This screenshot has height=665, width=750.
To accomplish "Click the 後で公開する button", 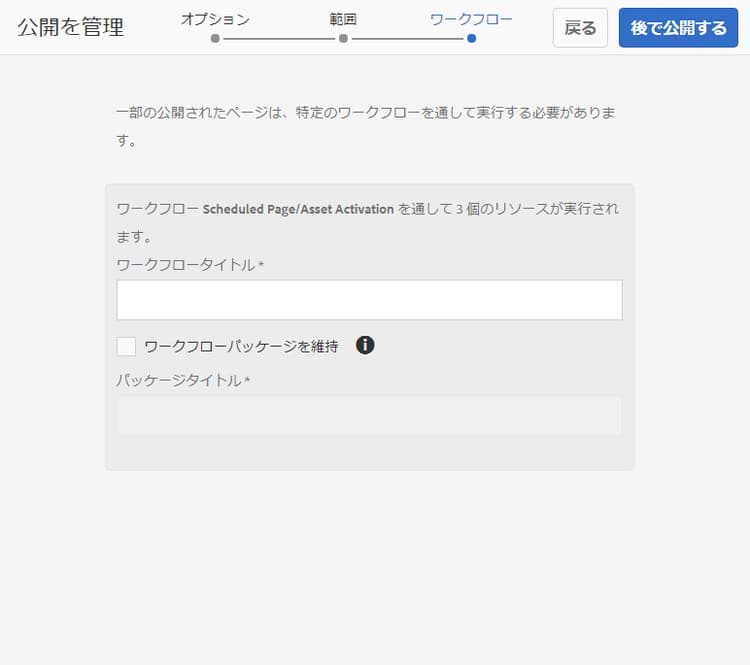I will (x=678, y=28).
